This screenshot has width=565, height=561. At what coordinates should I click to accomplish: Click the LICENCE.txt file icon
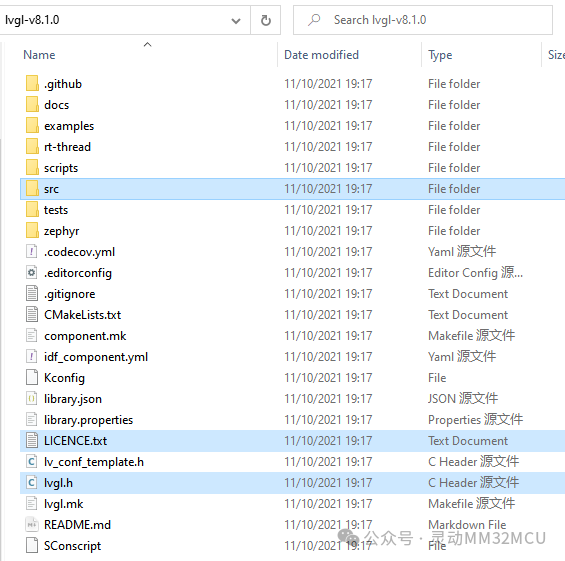coord(32,441)
